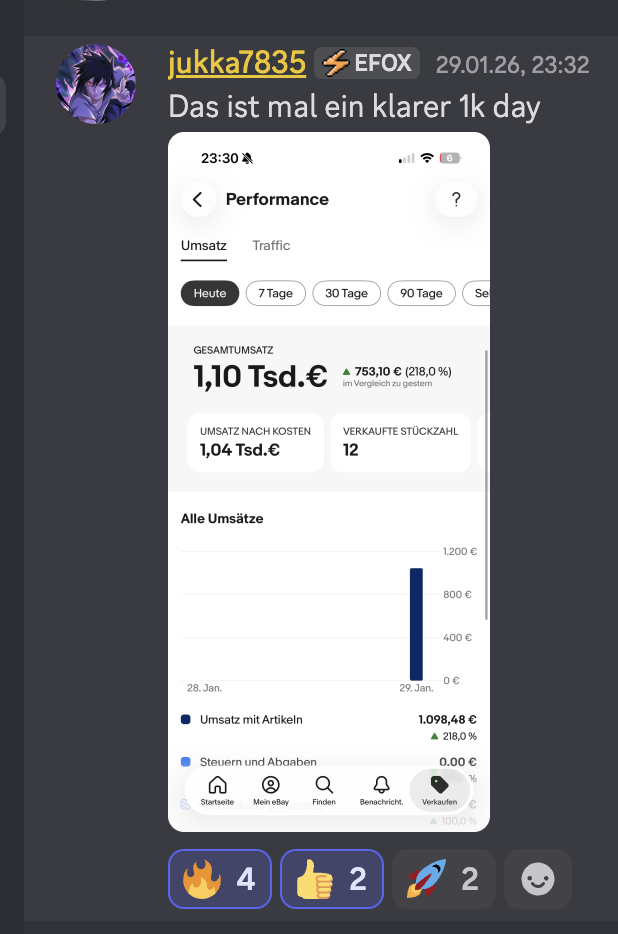Open the question mark help icon

pos(456,199)
